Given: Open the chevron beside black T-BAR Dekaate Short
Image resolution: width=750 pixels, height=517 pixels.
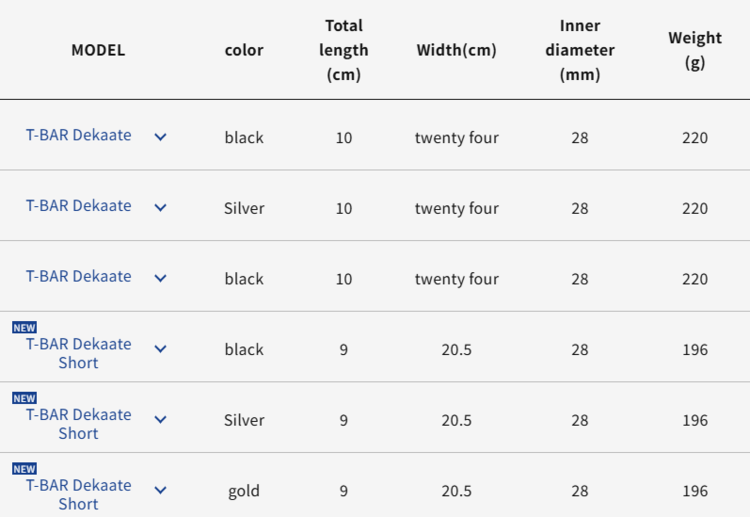Looking at the screenshot, I should pos(160,349).
